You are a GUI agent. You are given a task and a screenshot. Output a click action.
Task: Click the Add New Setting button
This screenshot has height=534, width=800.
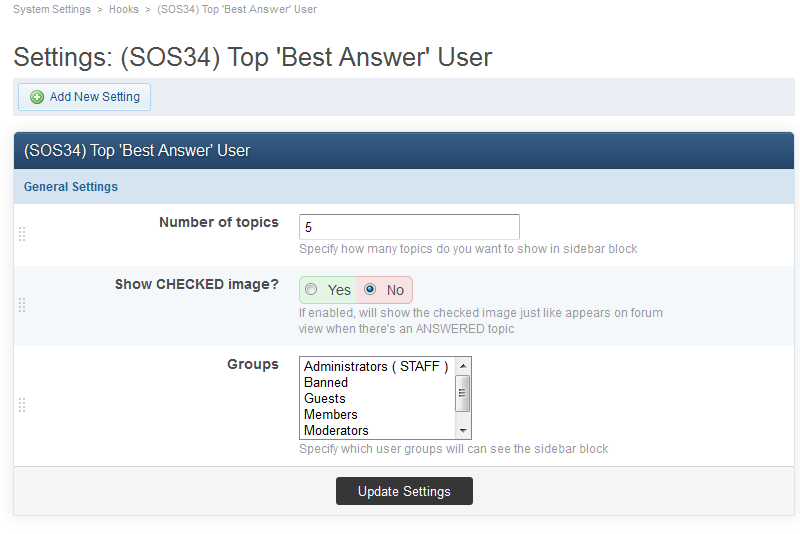(x=85, y=97)
